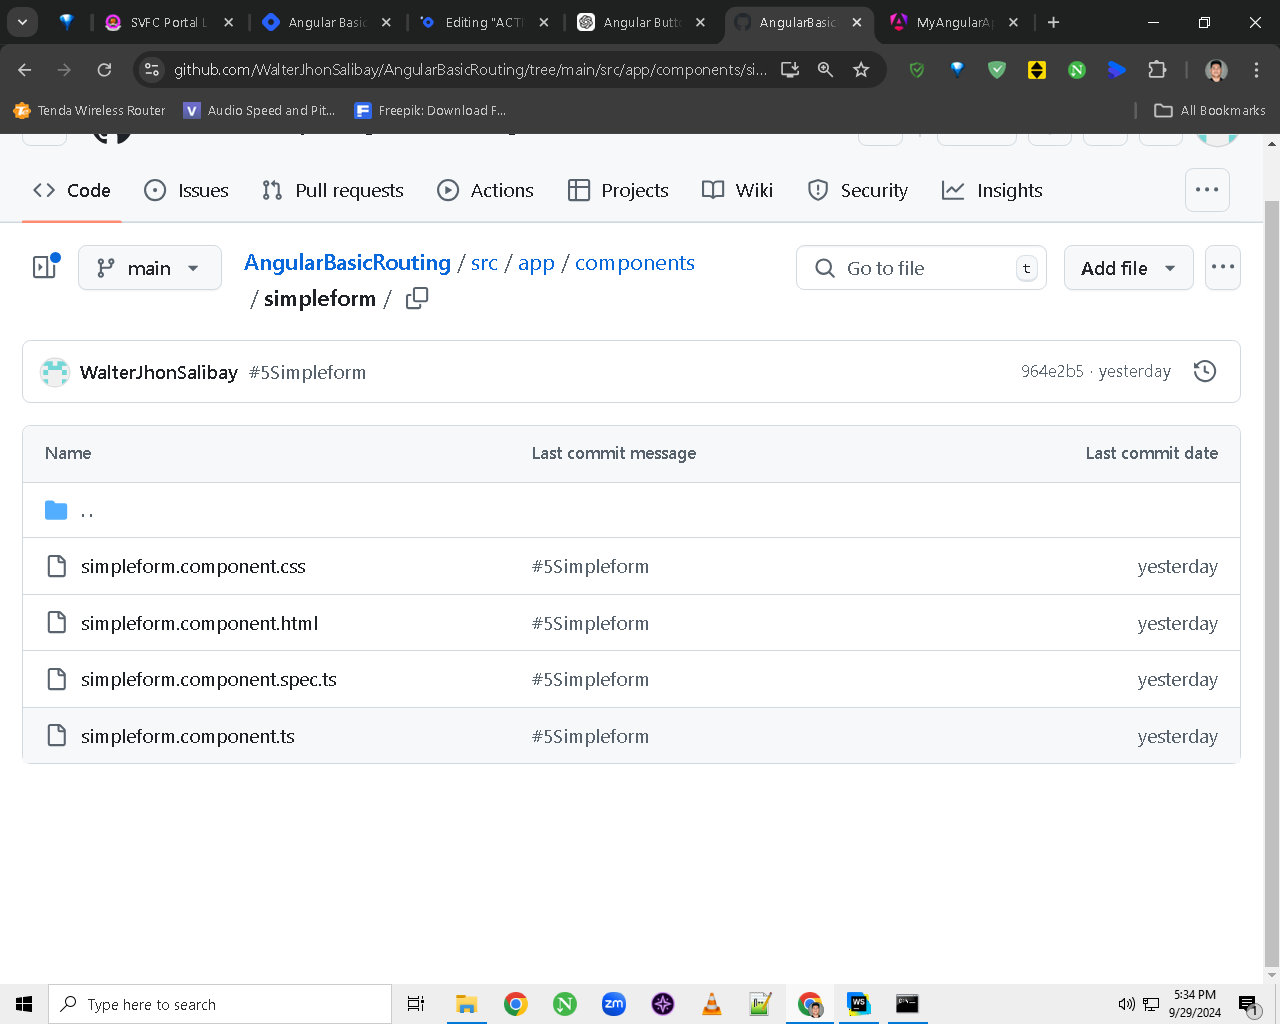Open the main branch dropdown
Viewport: 1280px width, 1024px height.
pos(150,268)
